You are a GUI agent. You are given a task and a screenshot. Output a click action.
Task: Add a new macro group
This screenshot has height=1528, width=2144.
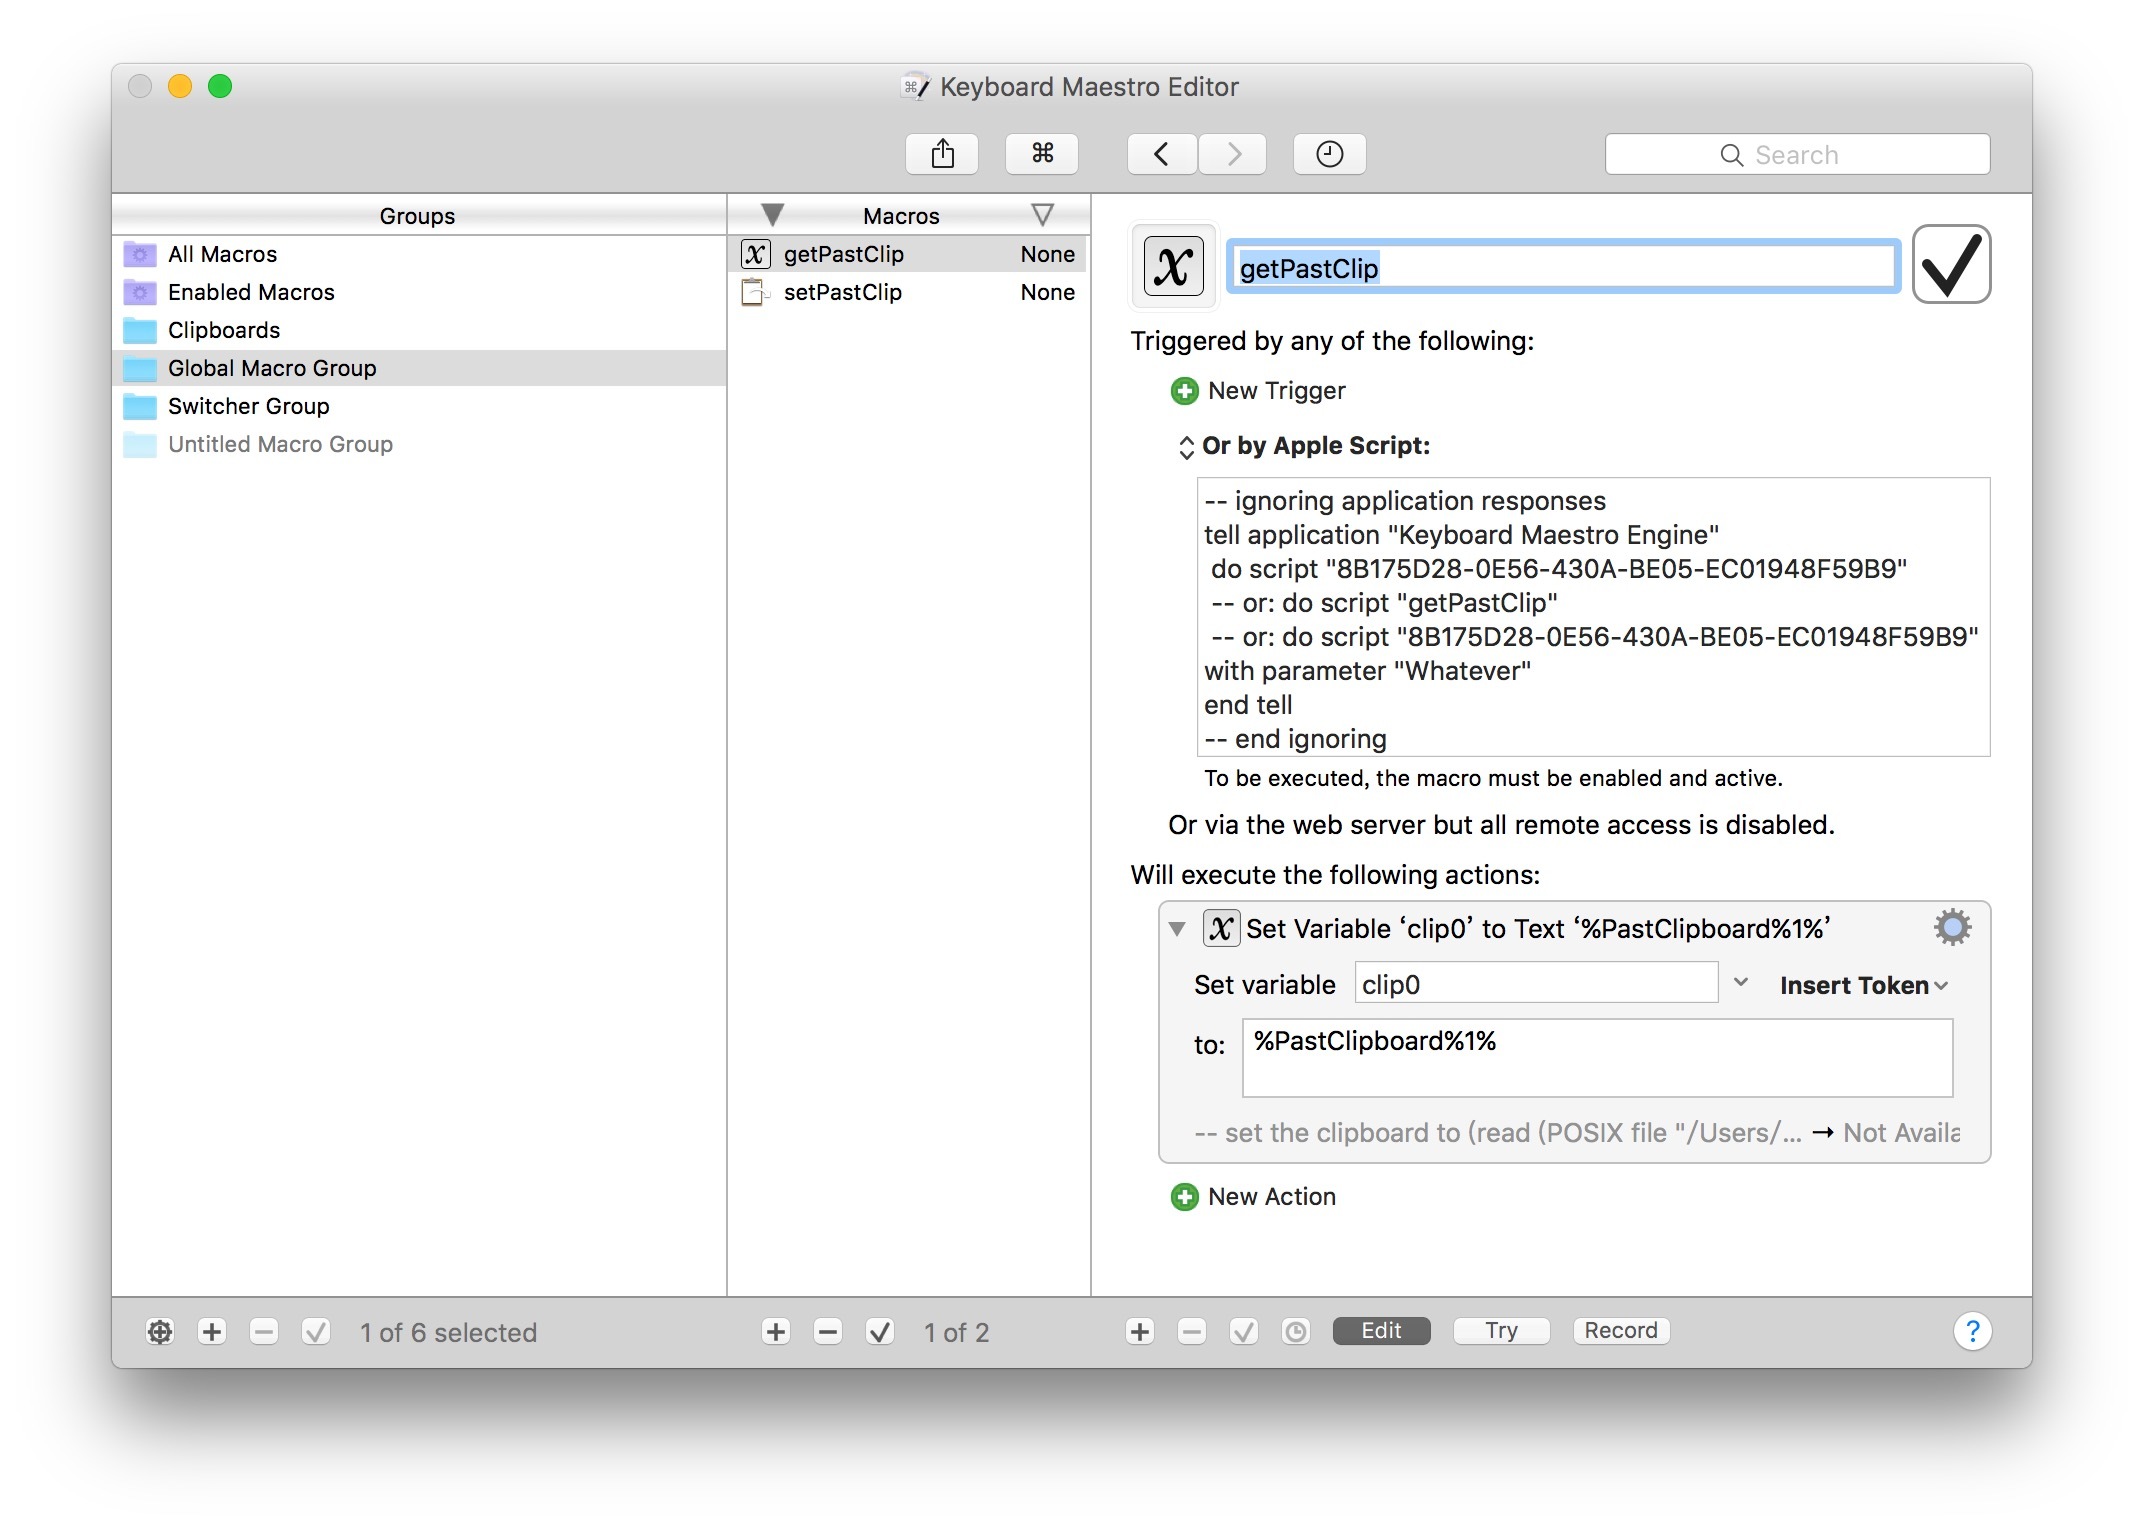tap(212, 1332)
